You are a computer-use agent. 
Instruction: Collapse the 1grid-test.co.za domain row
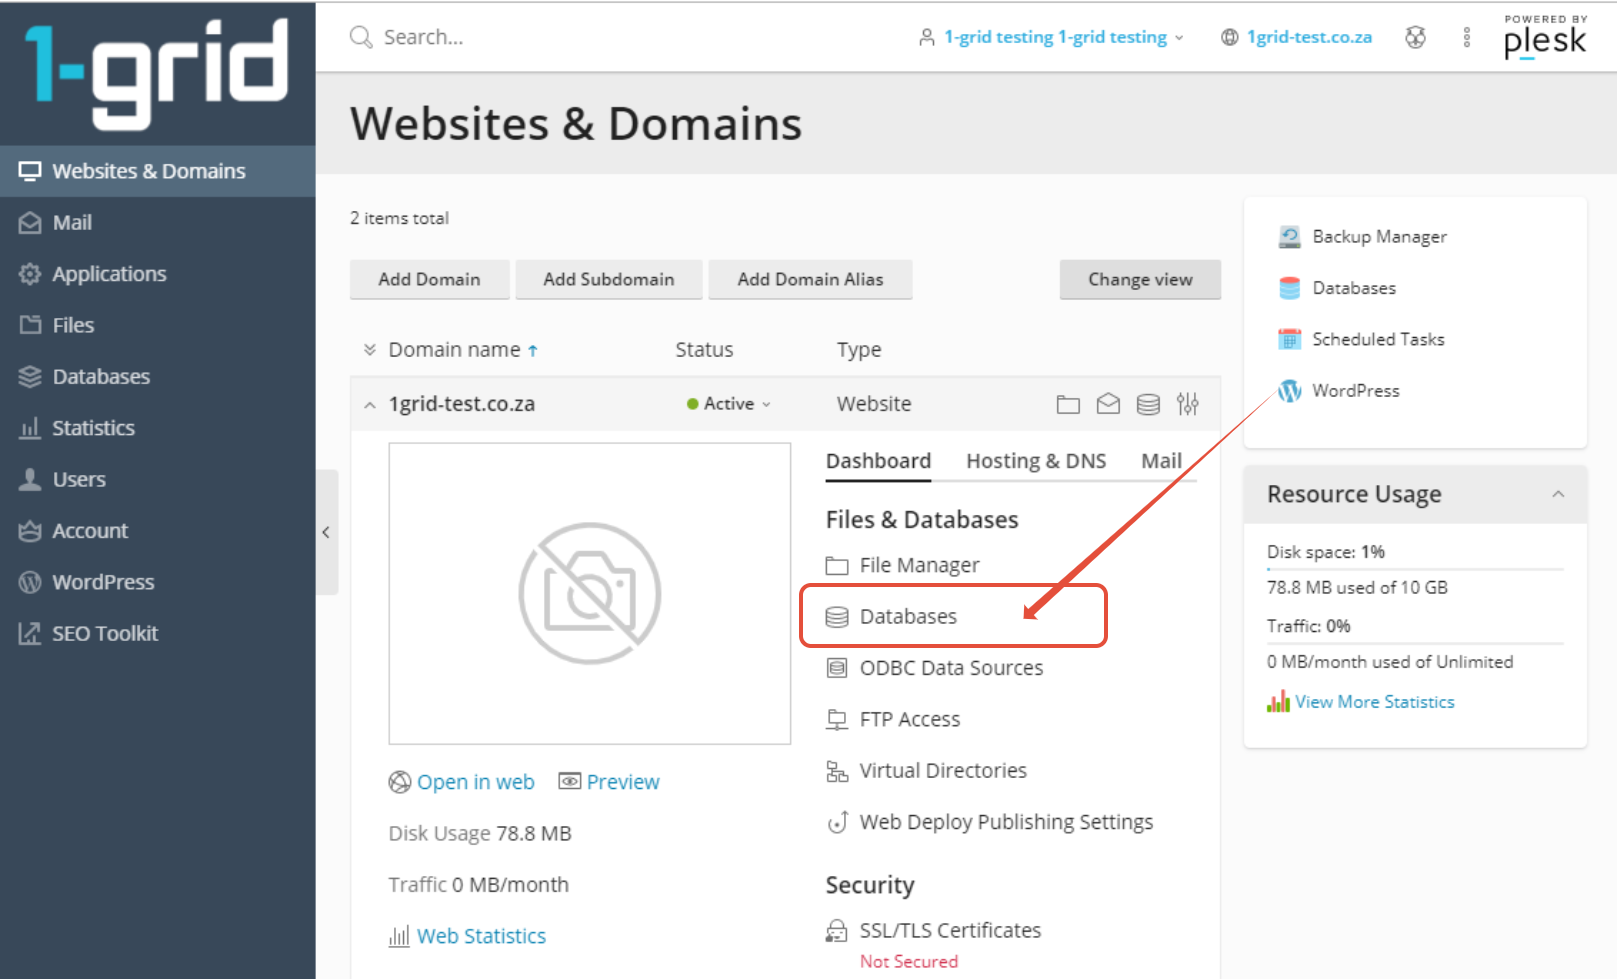tap(370, 405)
